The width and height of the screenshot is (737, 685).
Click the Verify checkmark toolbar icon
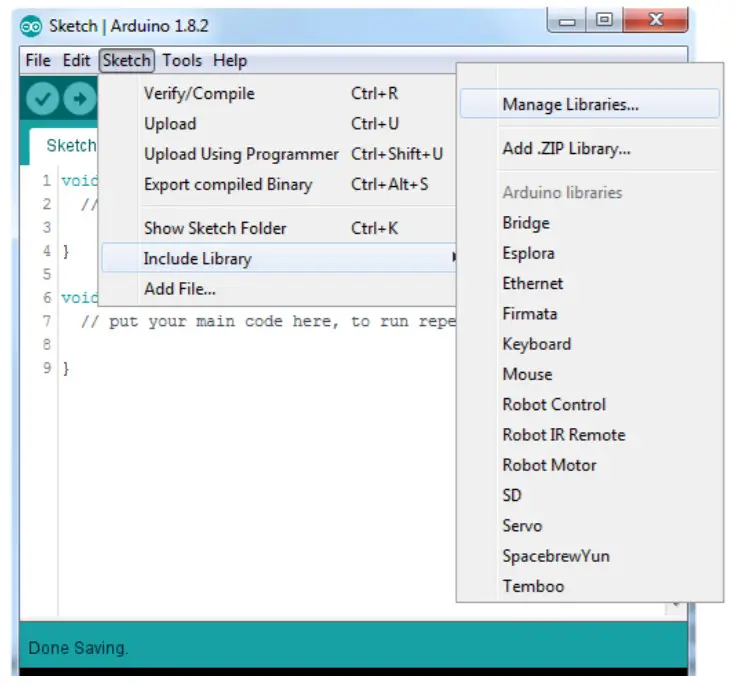click(x=42, y=99)
